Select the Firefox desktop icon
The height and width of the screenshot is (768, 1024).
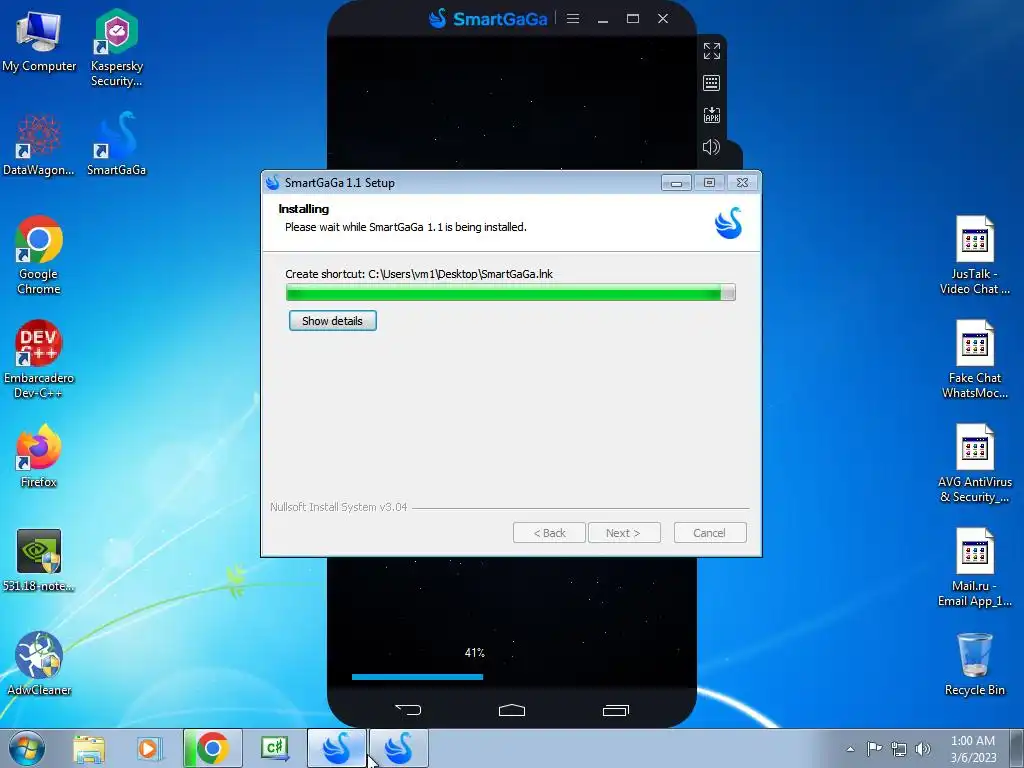click(39, 456)
